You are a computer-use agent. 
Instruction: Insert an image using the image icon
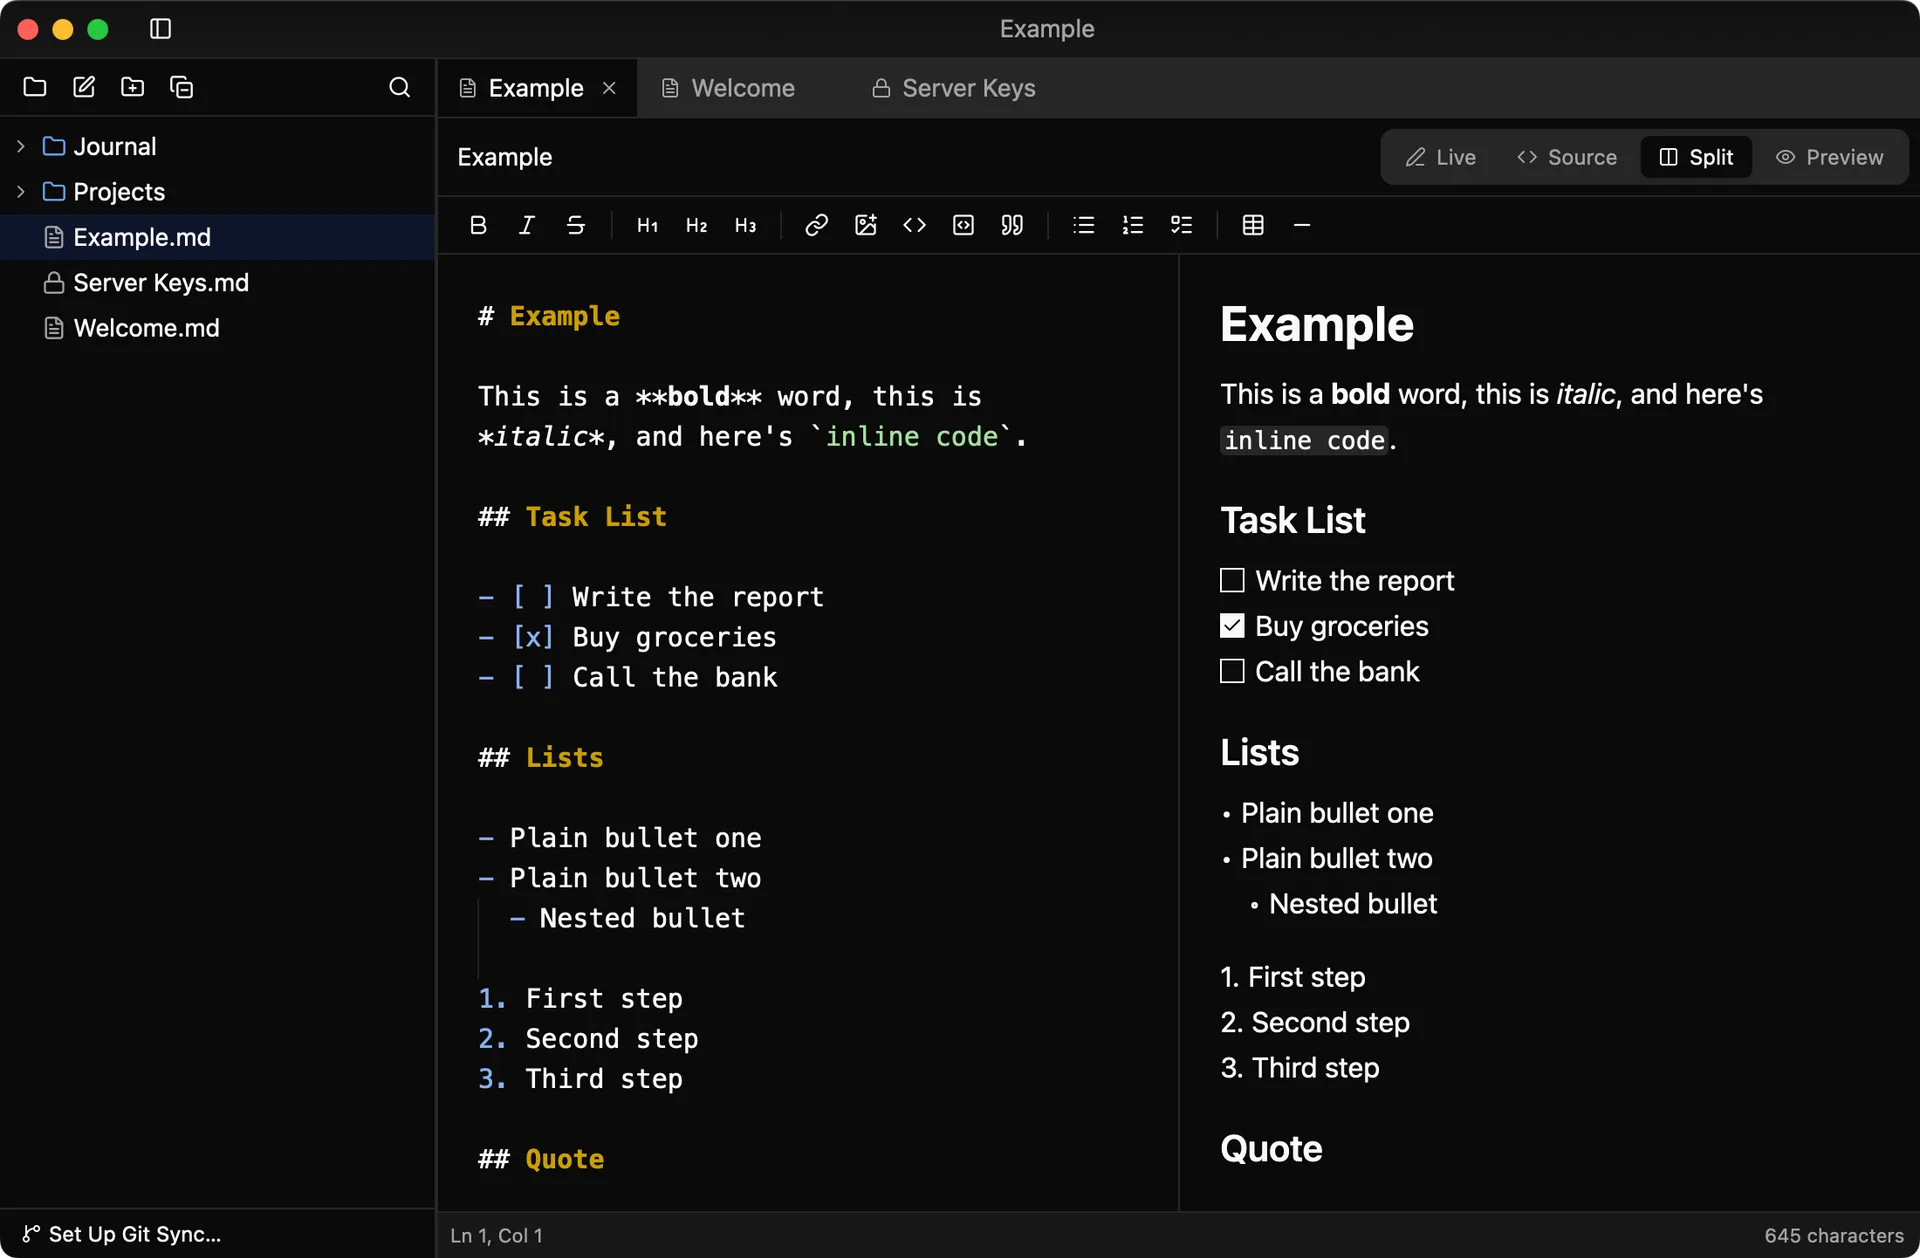coord(865,225)
